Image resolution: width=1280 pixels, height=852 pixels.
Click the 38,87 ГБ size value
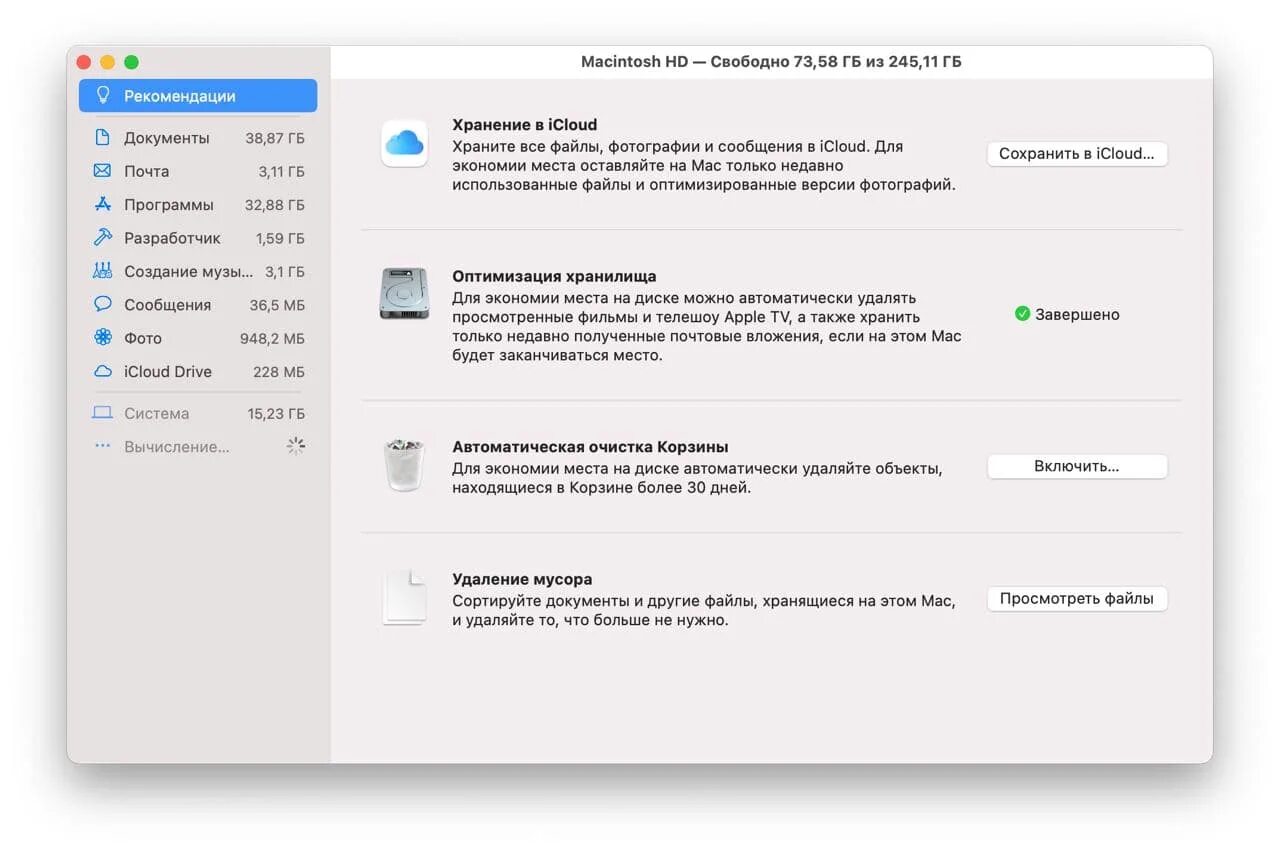[275, 138]
